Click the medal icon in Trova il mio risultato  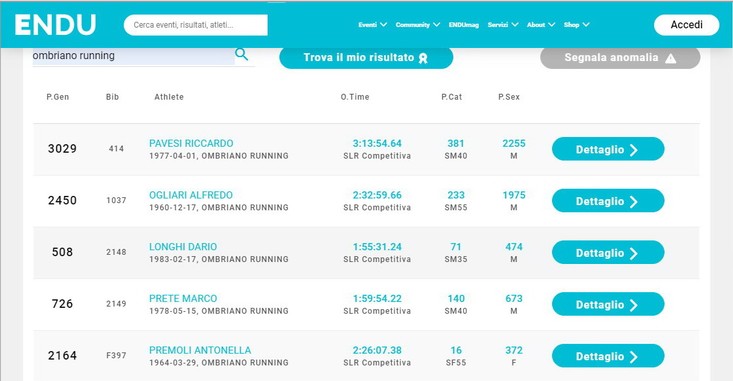coord(423,58)
